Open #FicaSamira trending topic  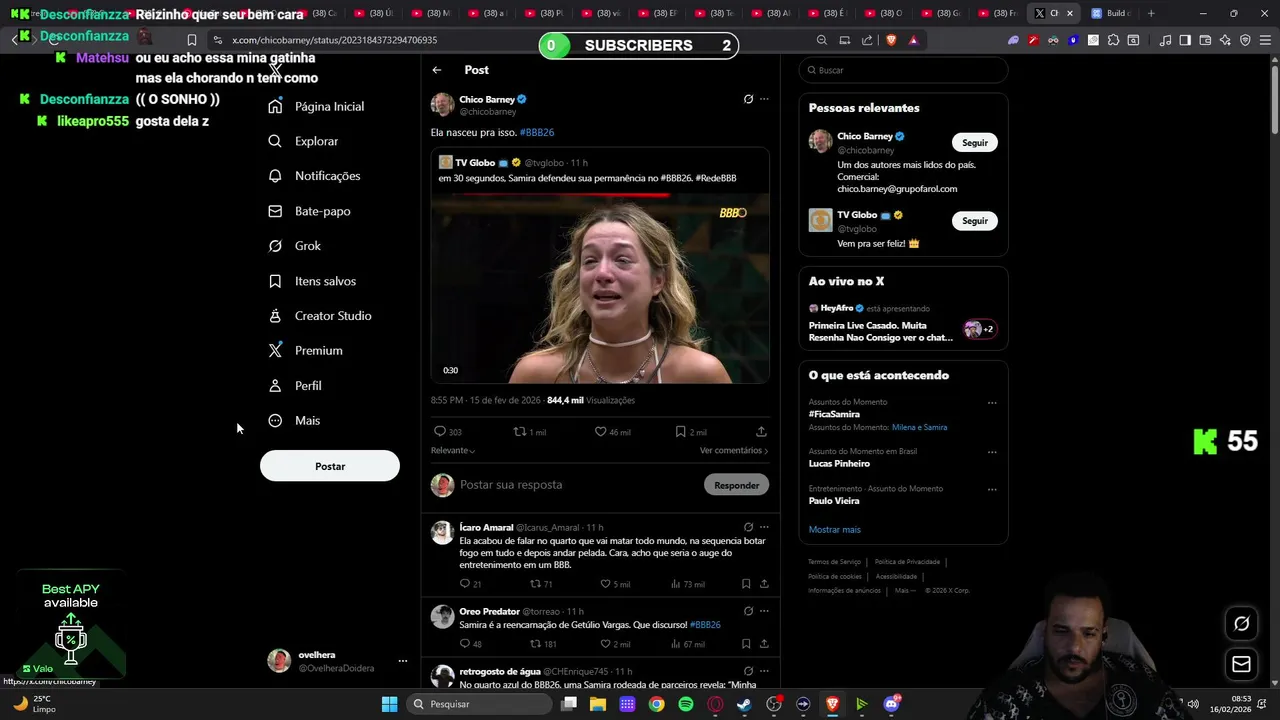[x=834, y=414]
